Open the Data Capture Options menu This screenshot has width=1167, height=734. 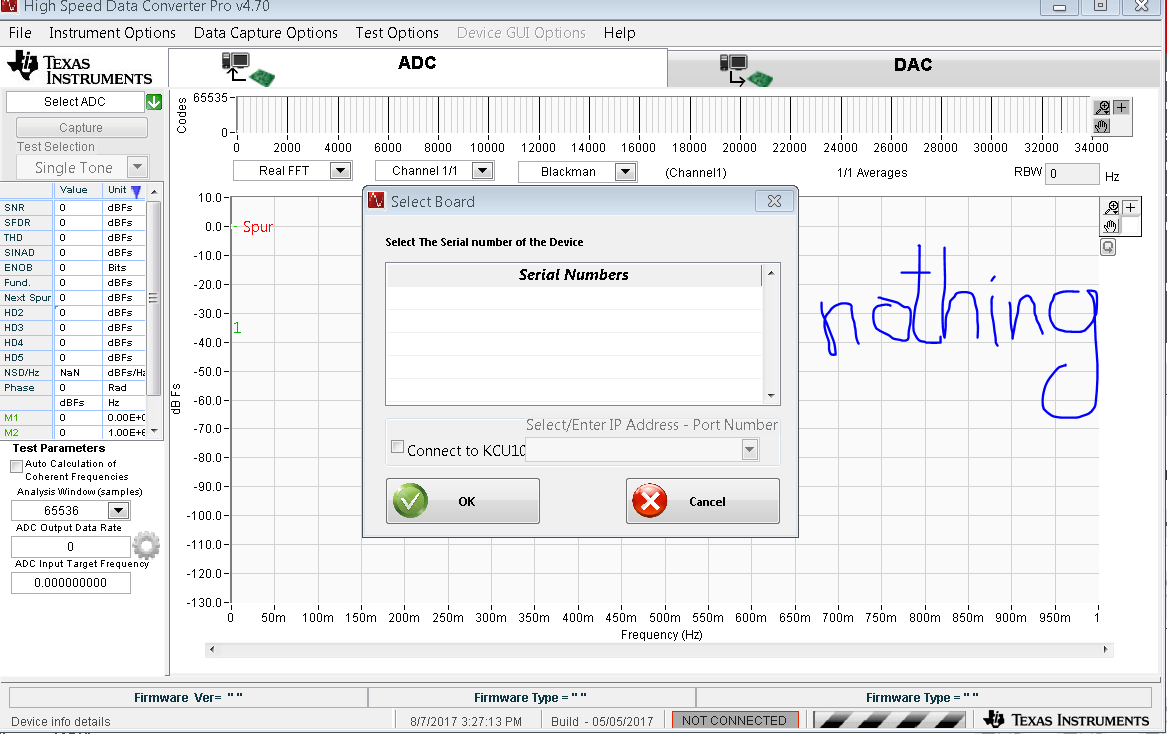click(266, 33)
